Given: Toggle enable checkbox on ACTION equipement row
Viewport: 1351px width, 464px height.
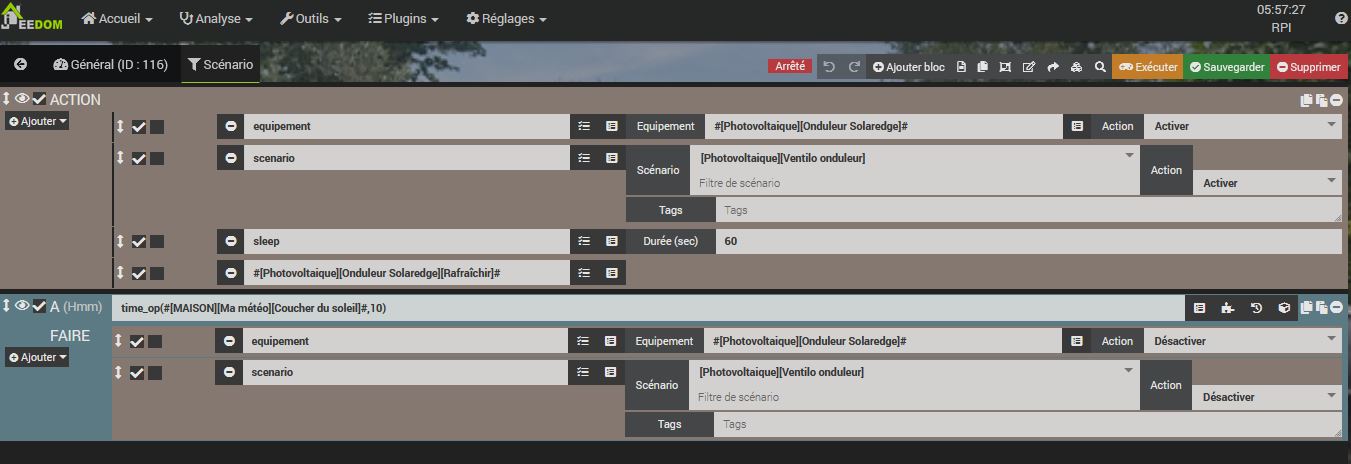Looking at the screenshot, I should point(139,127).
